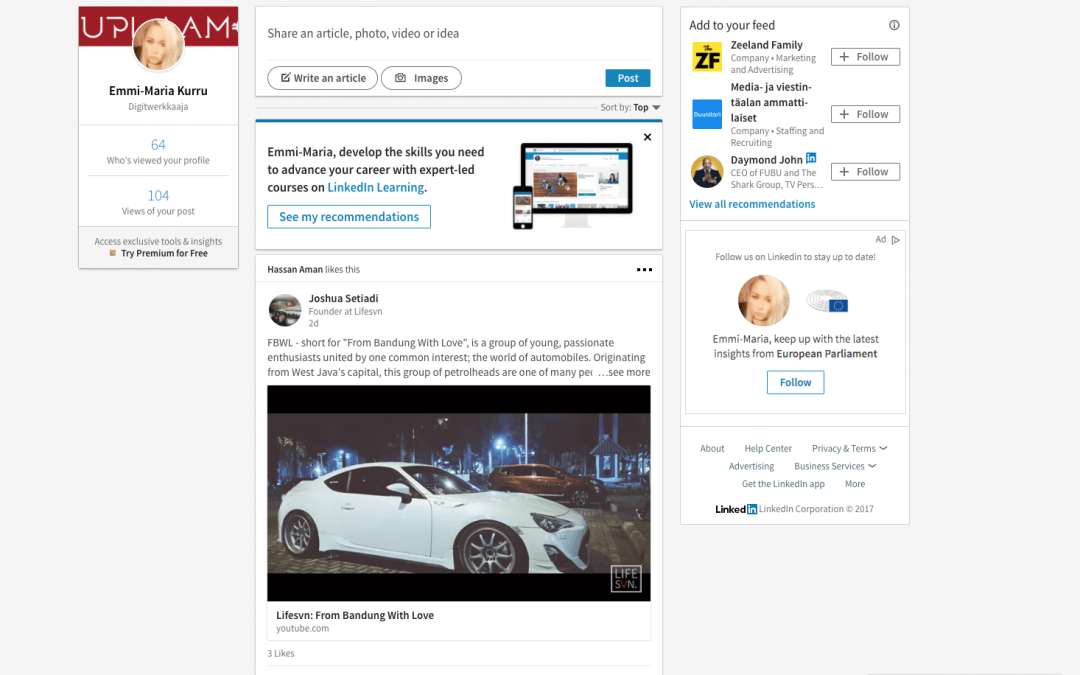Click the 3 Likes count

coord(280,653)
